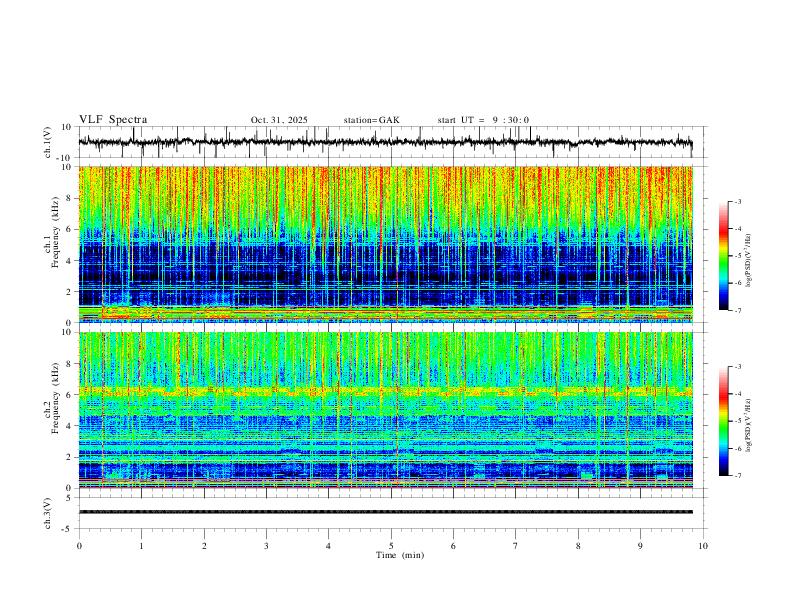Click the '-3' tick on upper colorbar
The height and width of the screenshot is (612, 792).
tap(737, 201)
